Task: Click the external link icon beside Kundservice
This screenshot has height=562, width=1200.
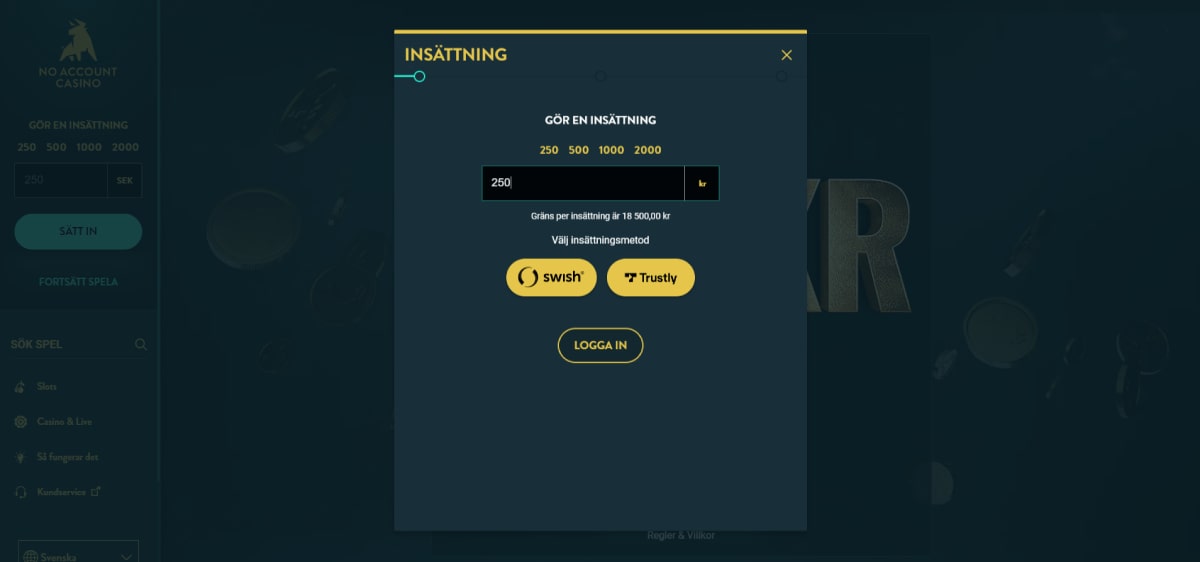Action: point(96,491)
